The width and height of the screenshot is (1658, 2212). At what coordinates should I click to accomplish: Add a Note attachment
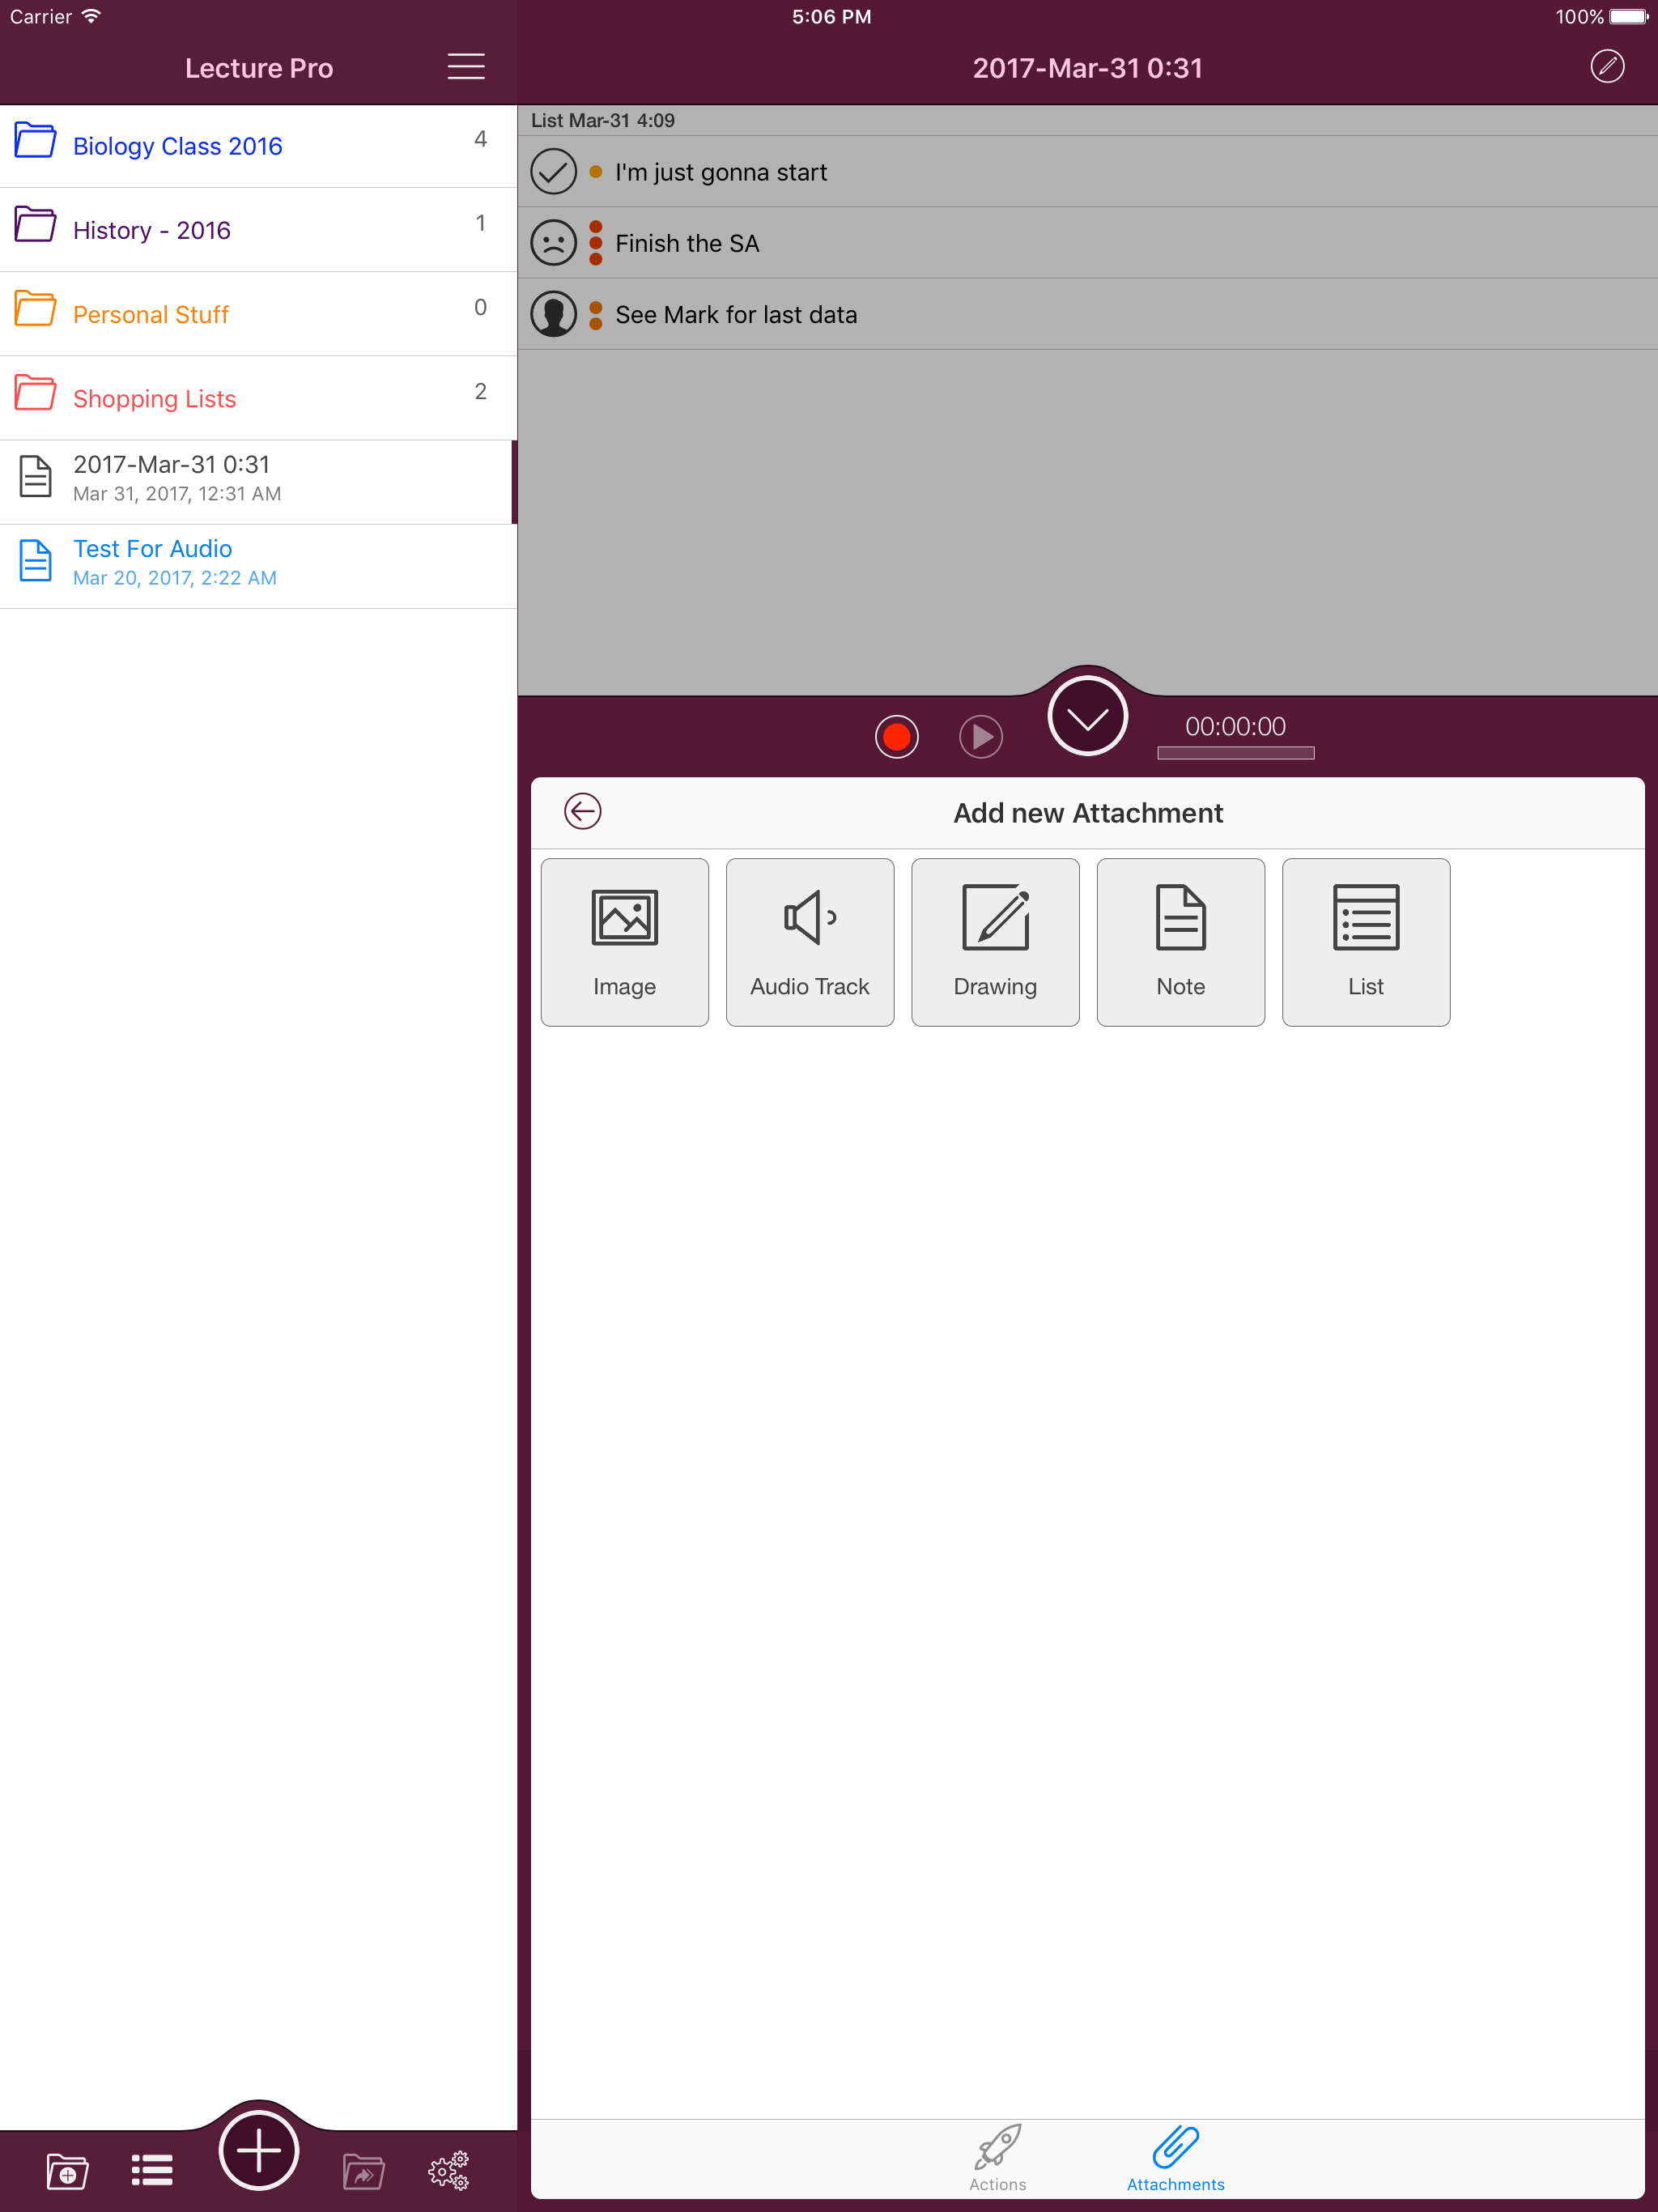click(x=1180, y=941)
